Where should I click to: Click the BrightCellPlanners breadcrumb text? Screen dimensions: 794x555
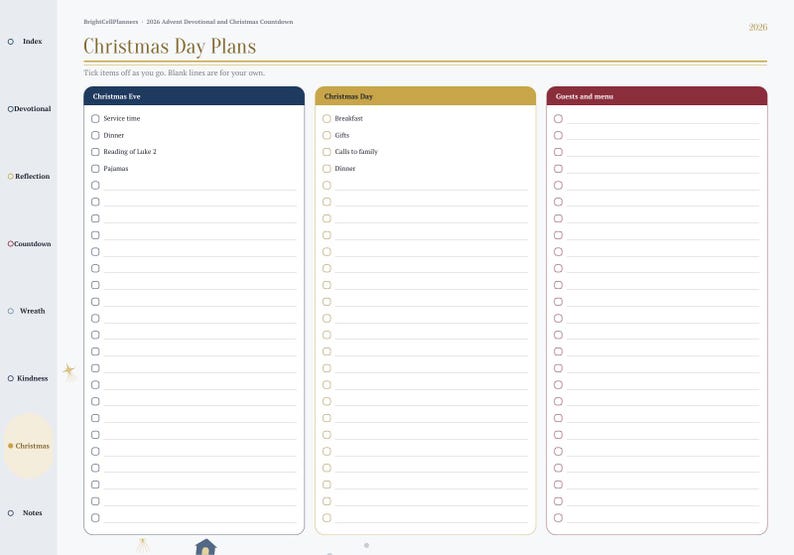111,22
